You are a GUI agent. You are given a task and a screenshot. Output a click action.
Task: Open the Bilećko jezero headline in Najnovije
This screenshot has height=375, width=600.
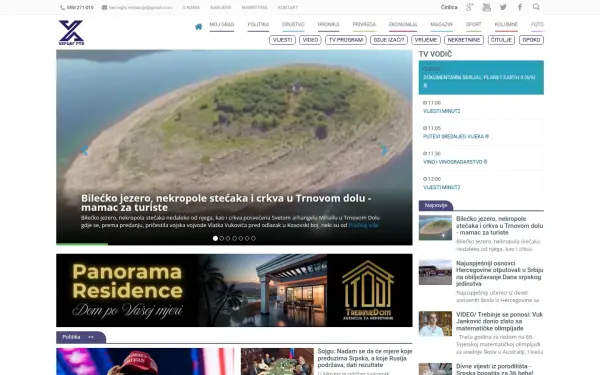[x=499, y=226]
